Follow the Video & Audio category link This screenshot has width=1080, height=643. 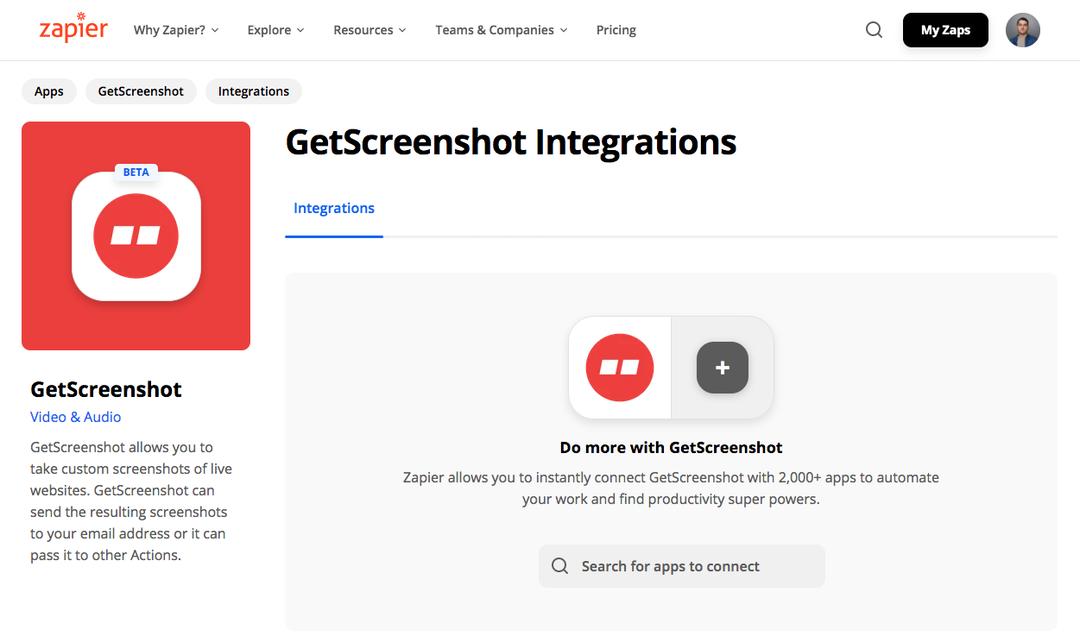coord(75,417)
